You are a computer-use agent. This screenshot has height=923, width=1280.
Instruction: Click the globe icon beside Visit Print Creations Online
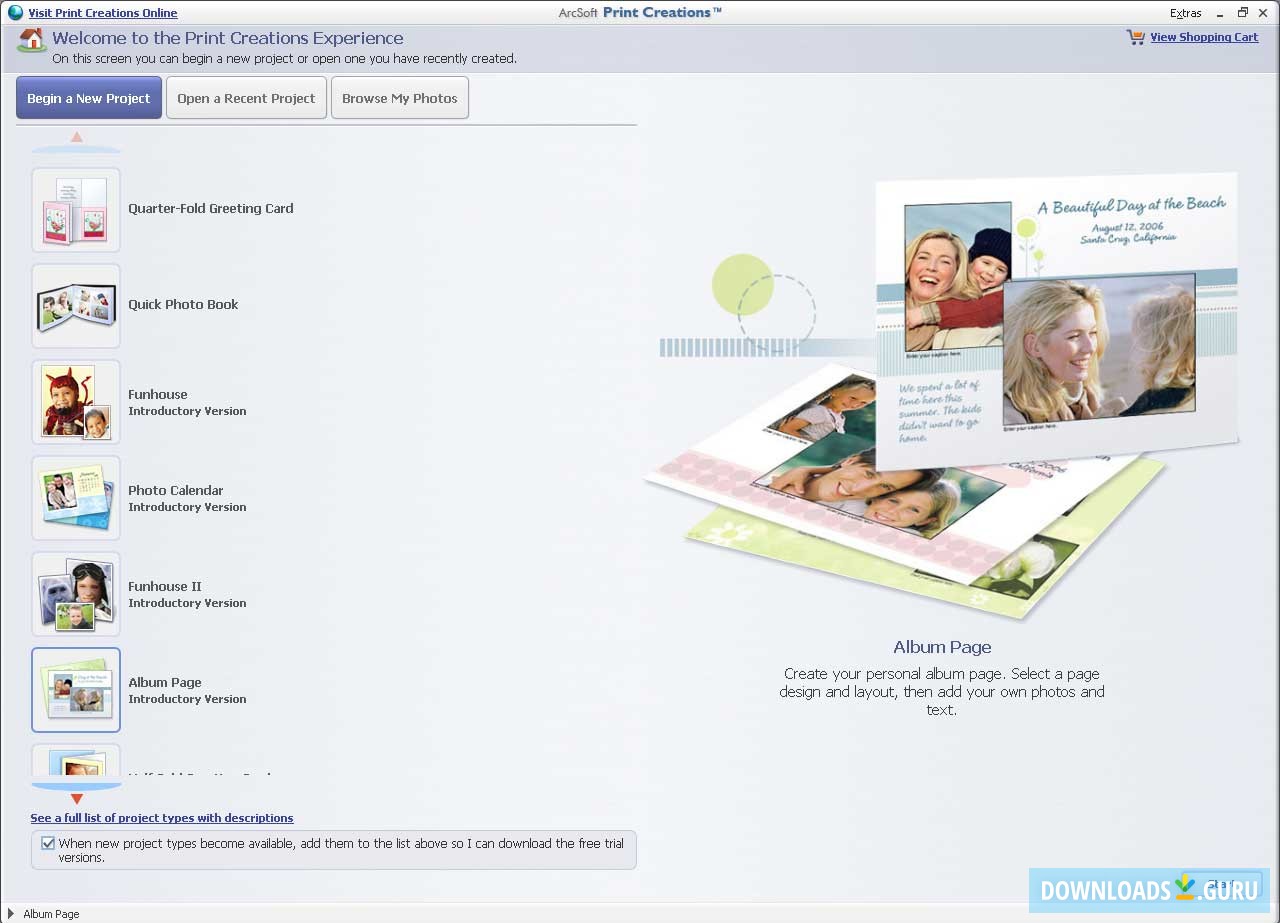(15, 13)
